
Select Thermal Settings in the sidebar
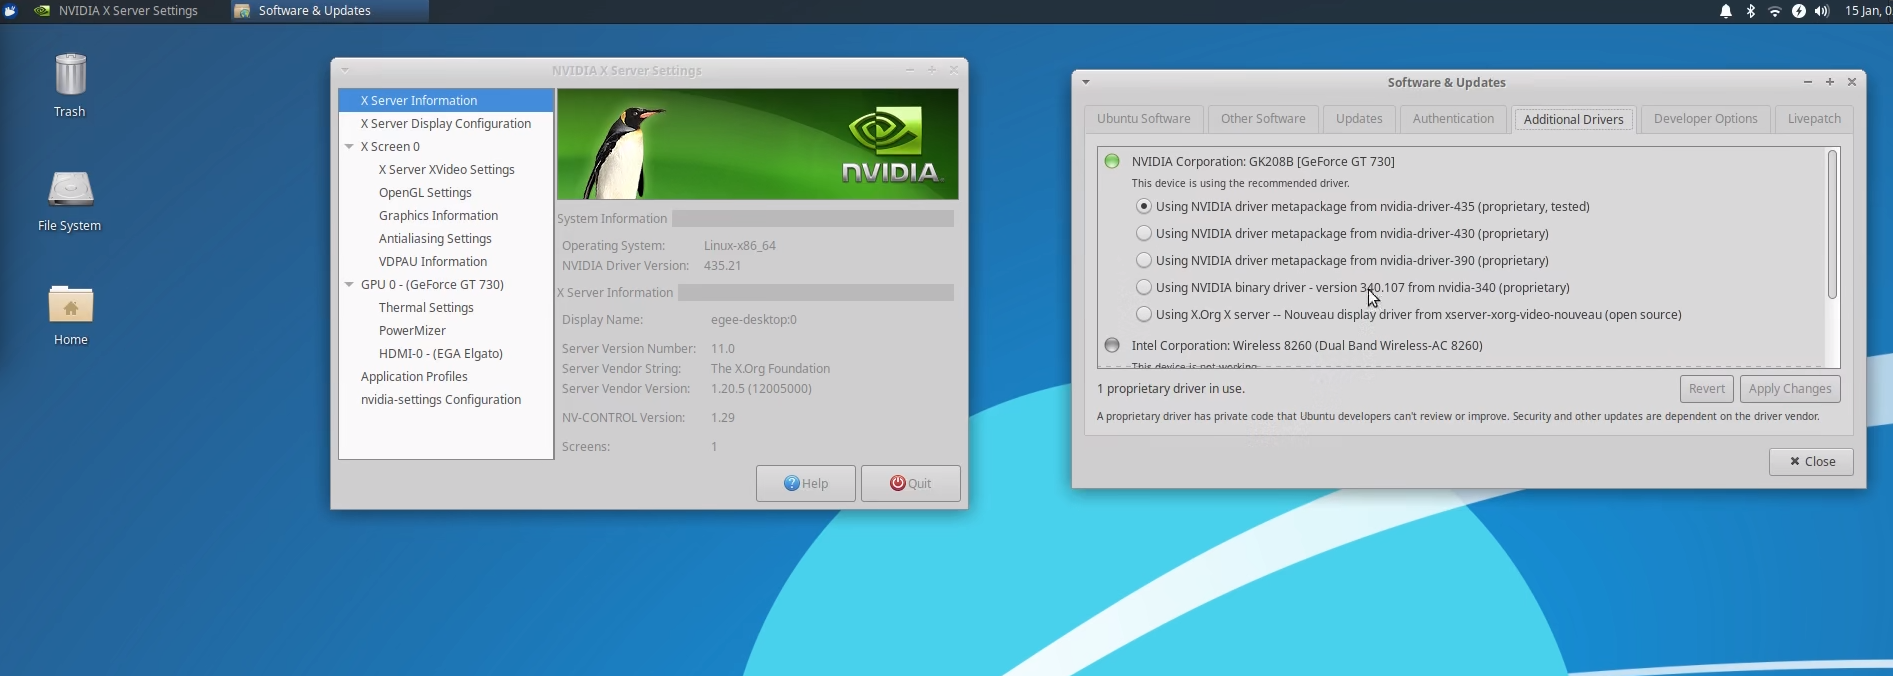[426, 307]
